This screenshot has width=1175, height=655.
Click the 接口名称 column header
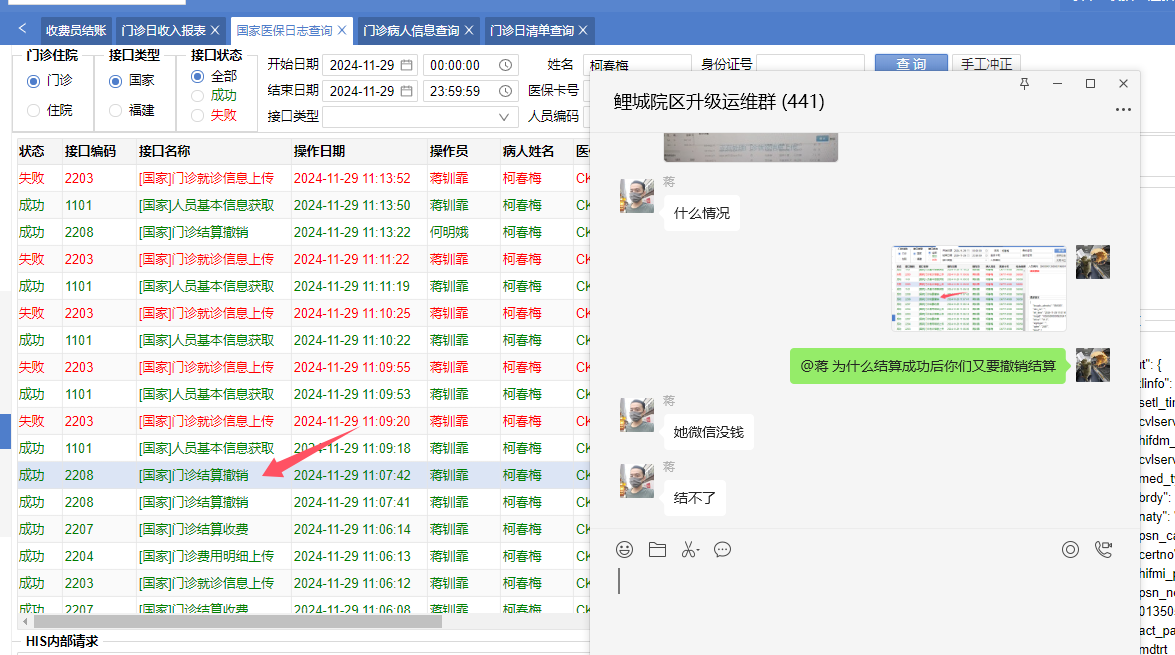pos(214,151)
